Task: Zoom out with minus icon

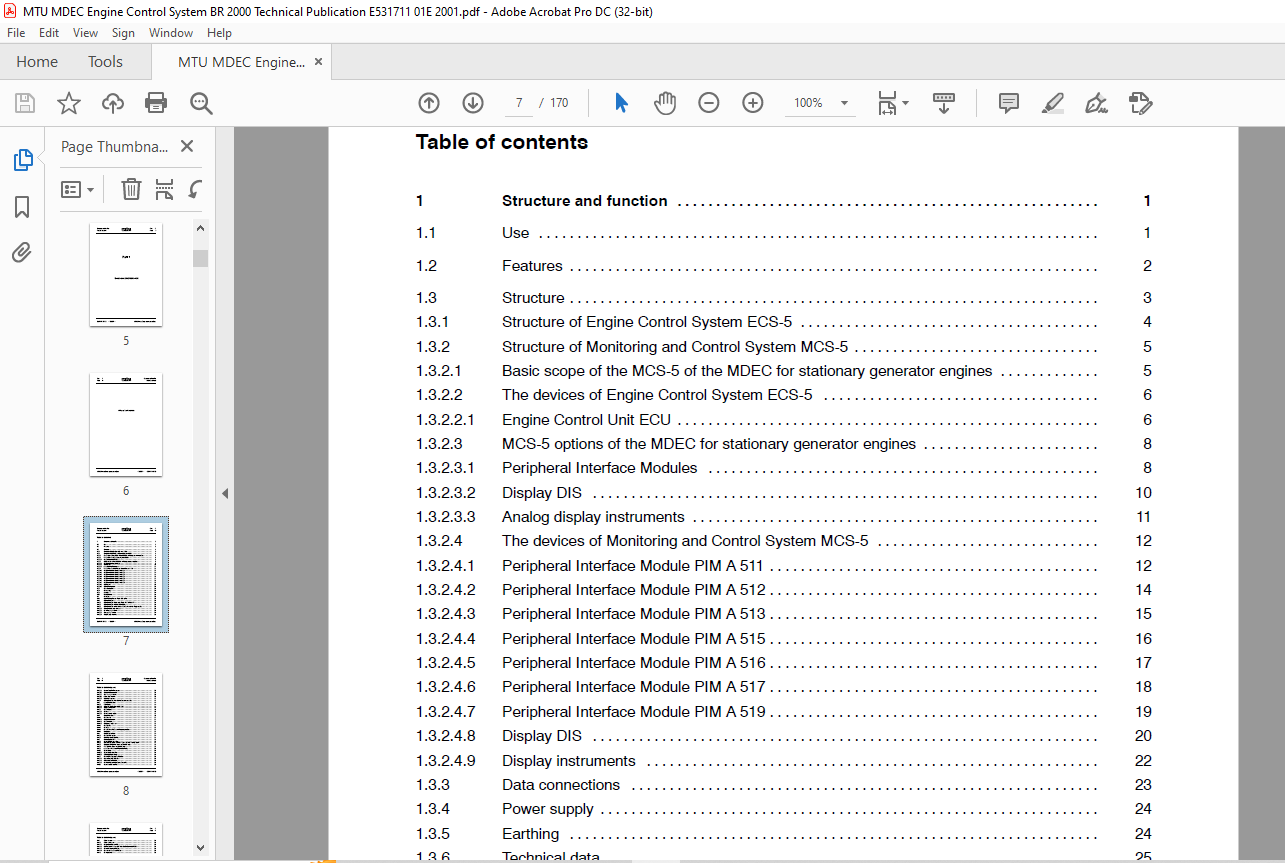Action: [709, 103]
